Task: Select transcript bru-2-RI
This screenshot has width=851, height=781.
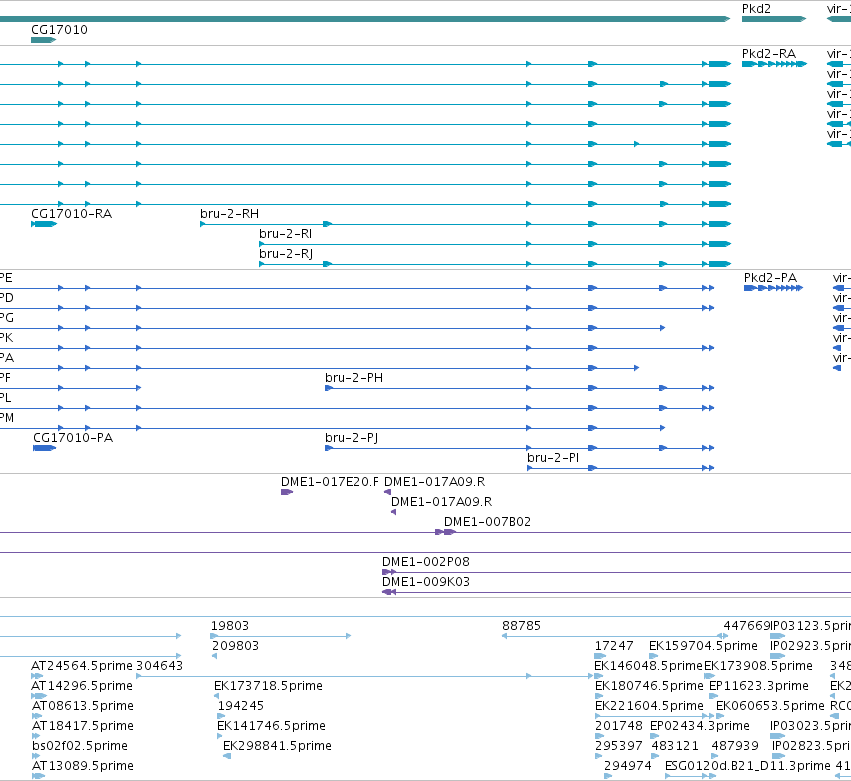Action: [495, 244]
